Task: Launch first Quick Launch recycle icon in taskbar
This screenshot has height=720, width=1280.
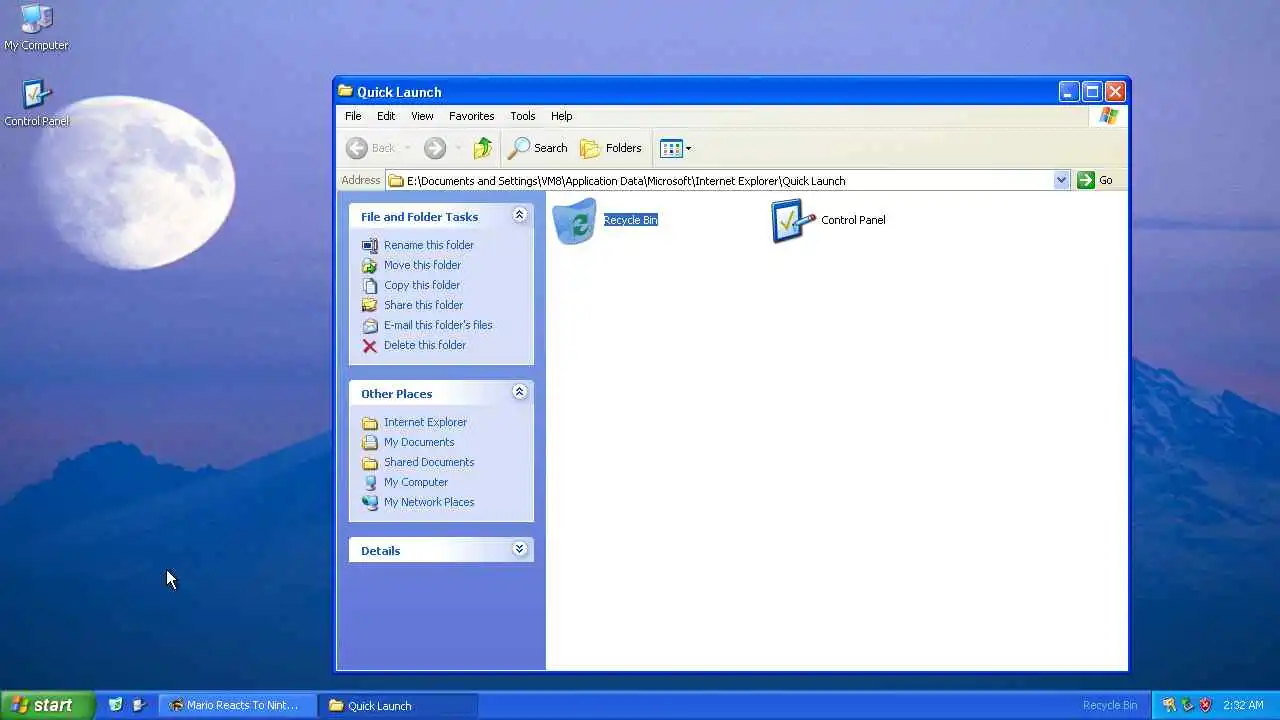Action: (116, 705)
